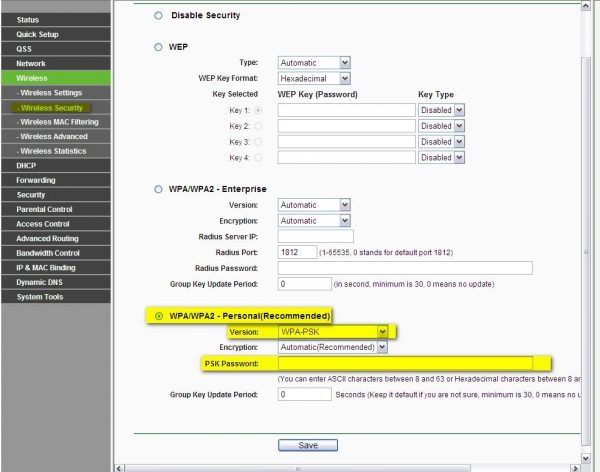Go to the Wireless Security submenu
Viewport: 600px width, 472px height.
56,108
